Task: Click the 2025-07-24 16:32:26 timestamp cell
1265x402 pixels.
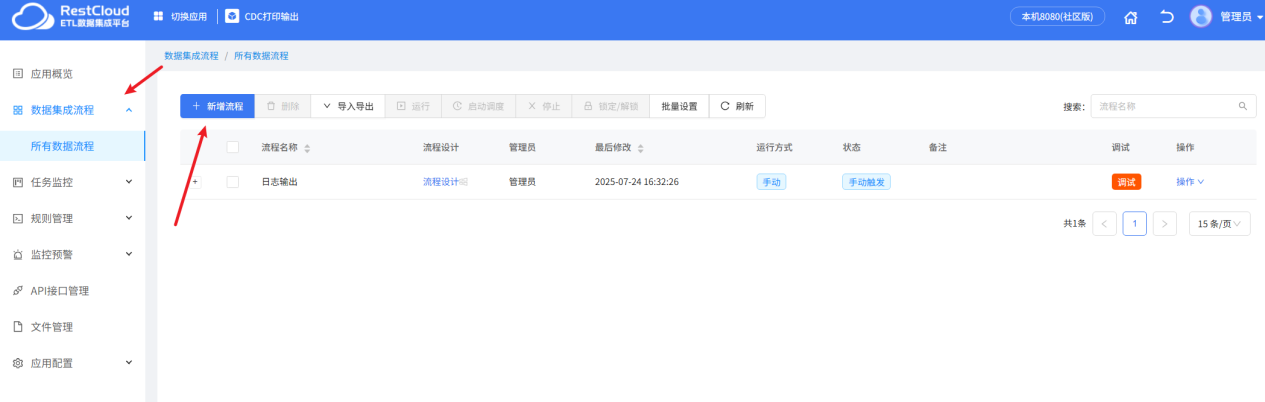Action: pyautogui.click(x=637, y=182)
